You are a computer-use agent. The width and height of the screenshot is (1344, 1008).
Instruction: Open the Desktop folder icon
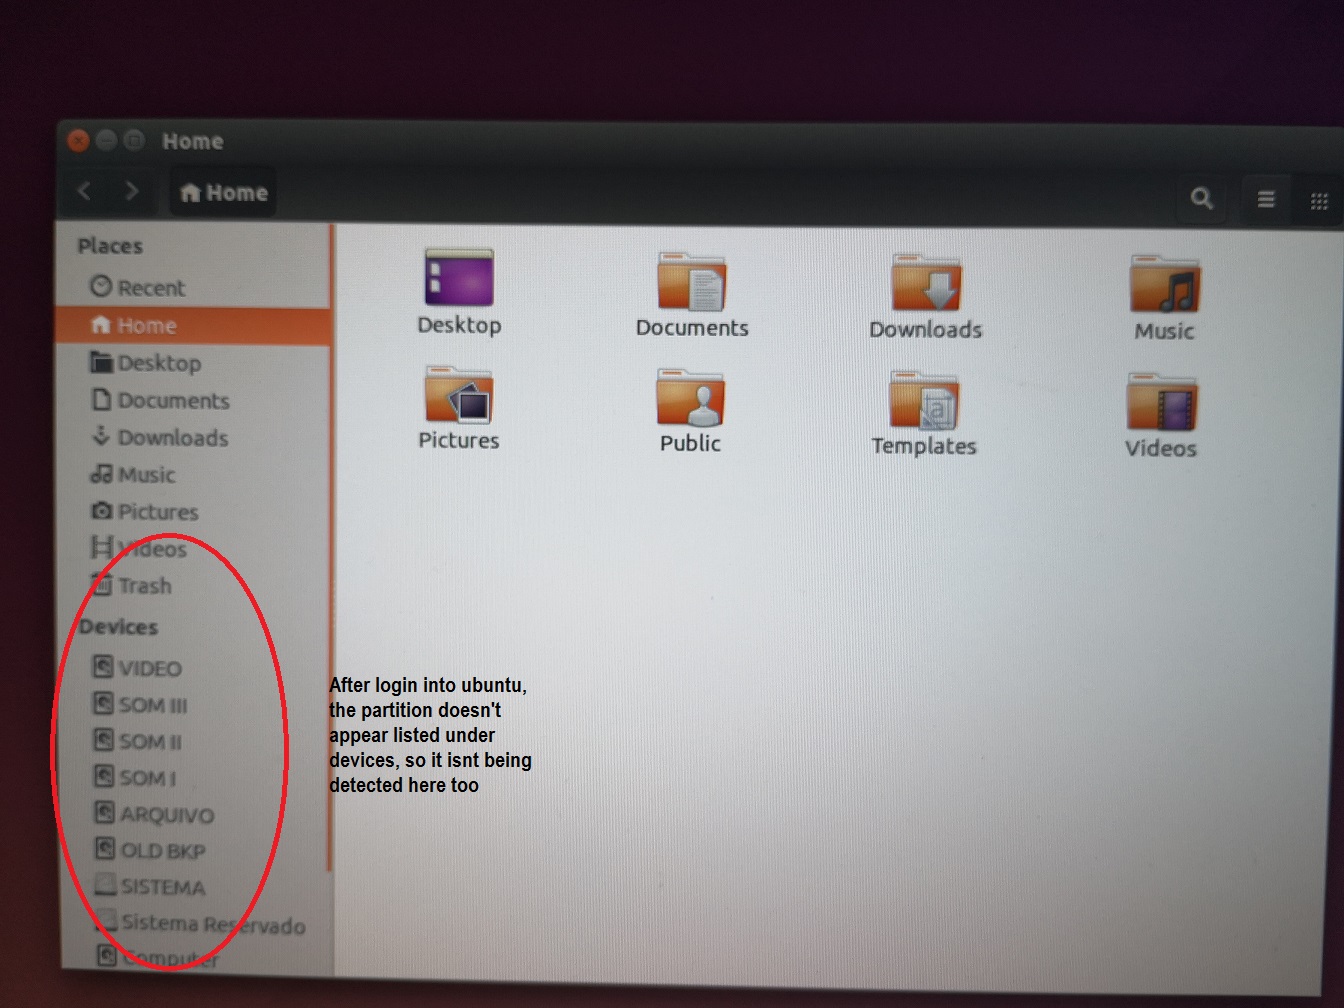(459, 278)
